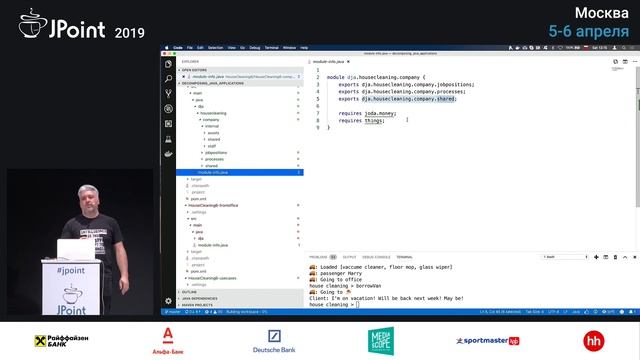Click the thumbs-up icon in status bar

587,312
